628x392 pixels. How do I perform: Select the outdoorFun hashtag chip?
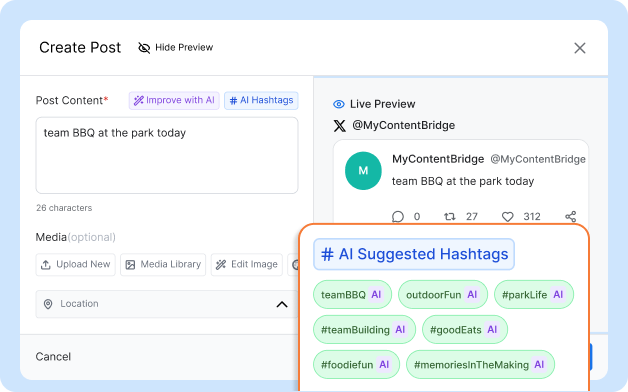point(443,295)
